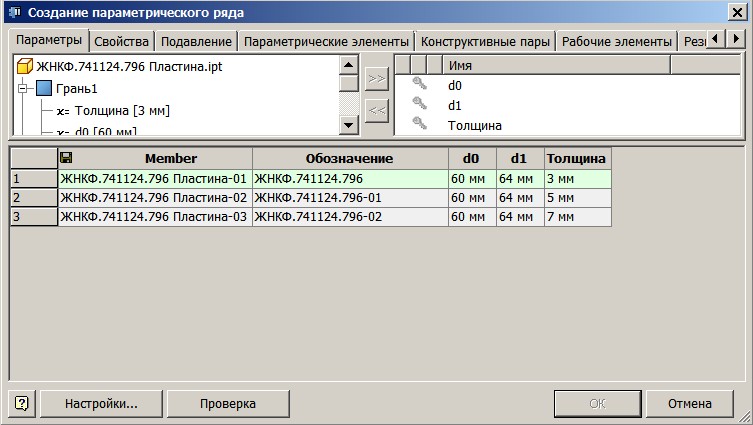Collapse the Грань1 tree node
This screenshot has height=425, width=753.
(x=24, y=88)
